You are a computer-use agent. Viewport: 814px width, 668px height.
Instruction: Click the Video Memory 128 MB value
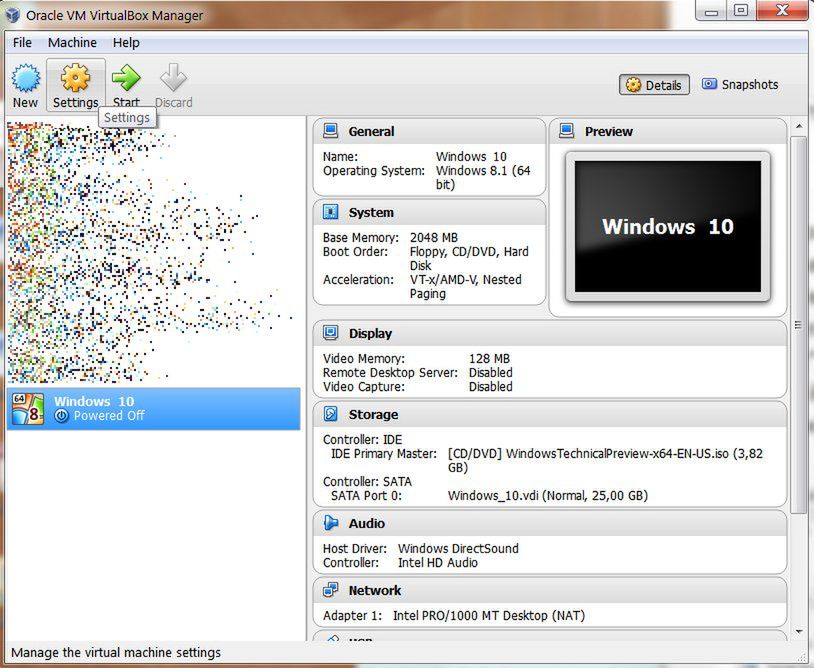(489, 359)
